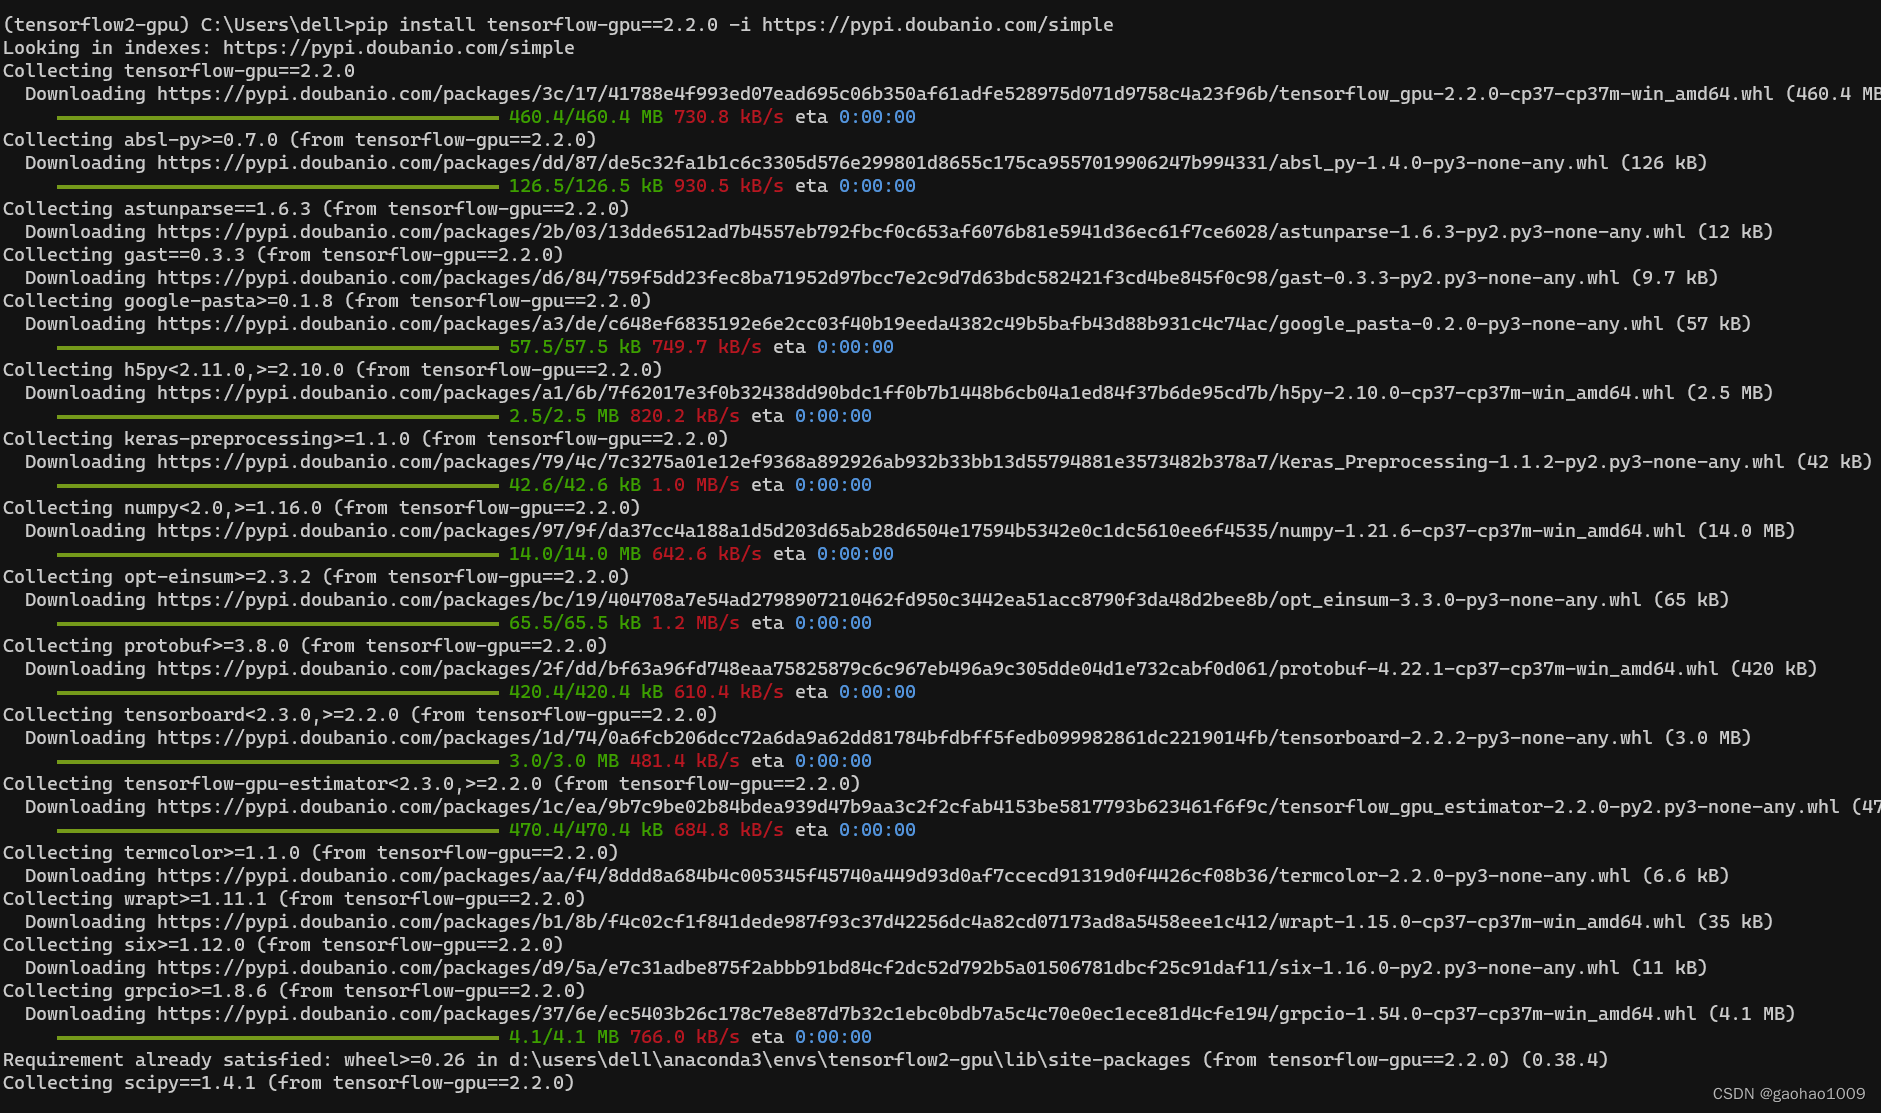Click 'Collecting opt-einsum>=2.3.2' line
1881x1113 pixels.
click(x=316, y=576)
